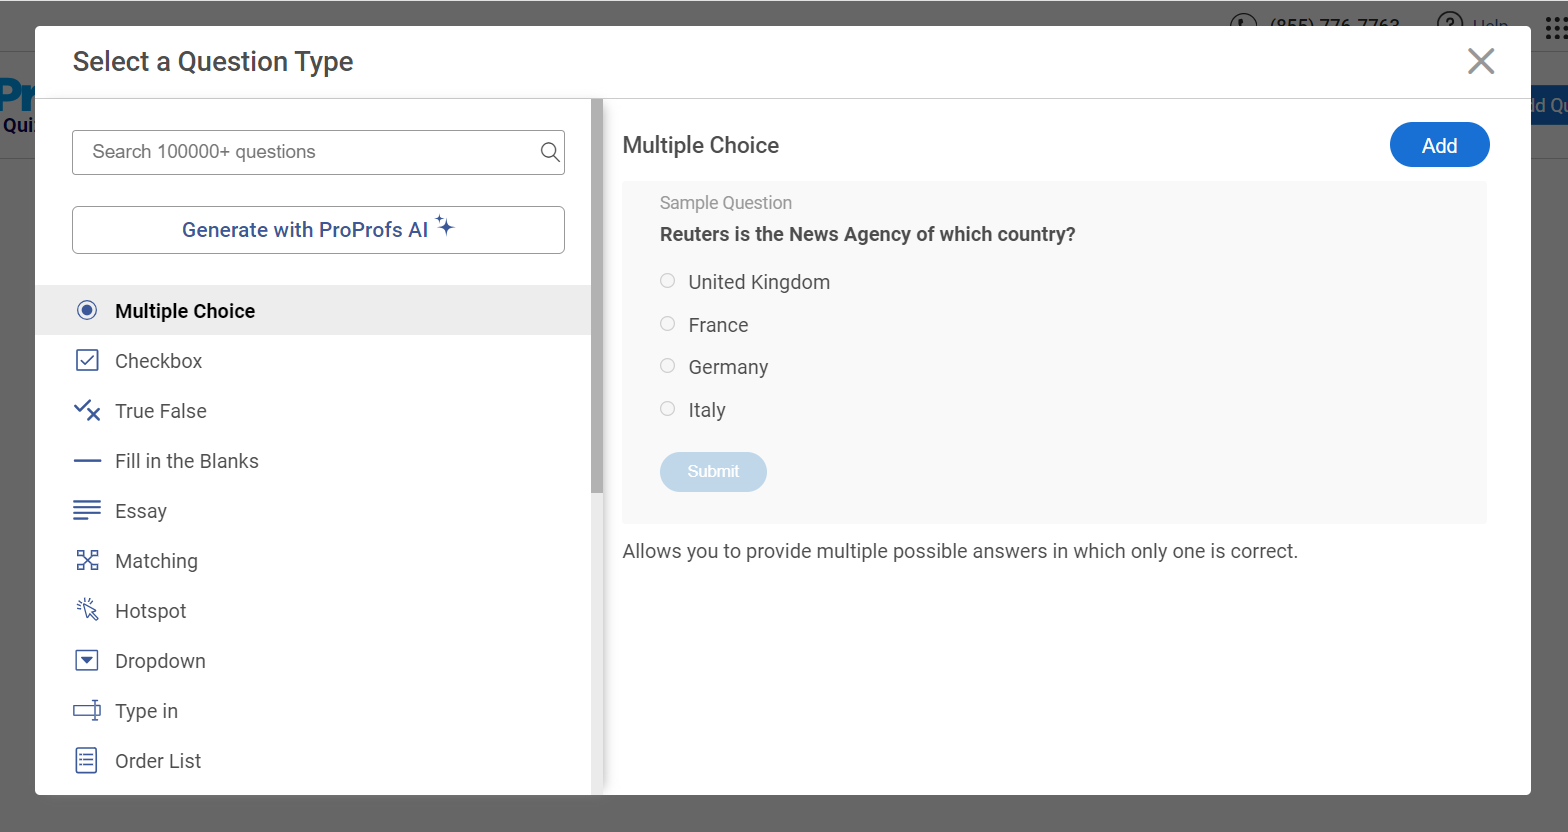
Task: Select Multiple Choice in question type list
Action: click(x=185, y=311)
